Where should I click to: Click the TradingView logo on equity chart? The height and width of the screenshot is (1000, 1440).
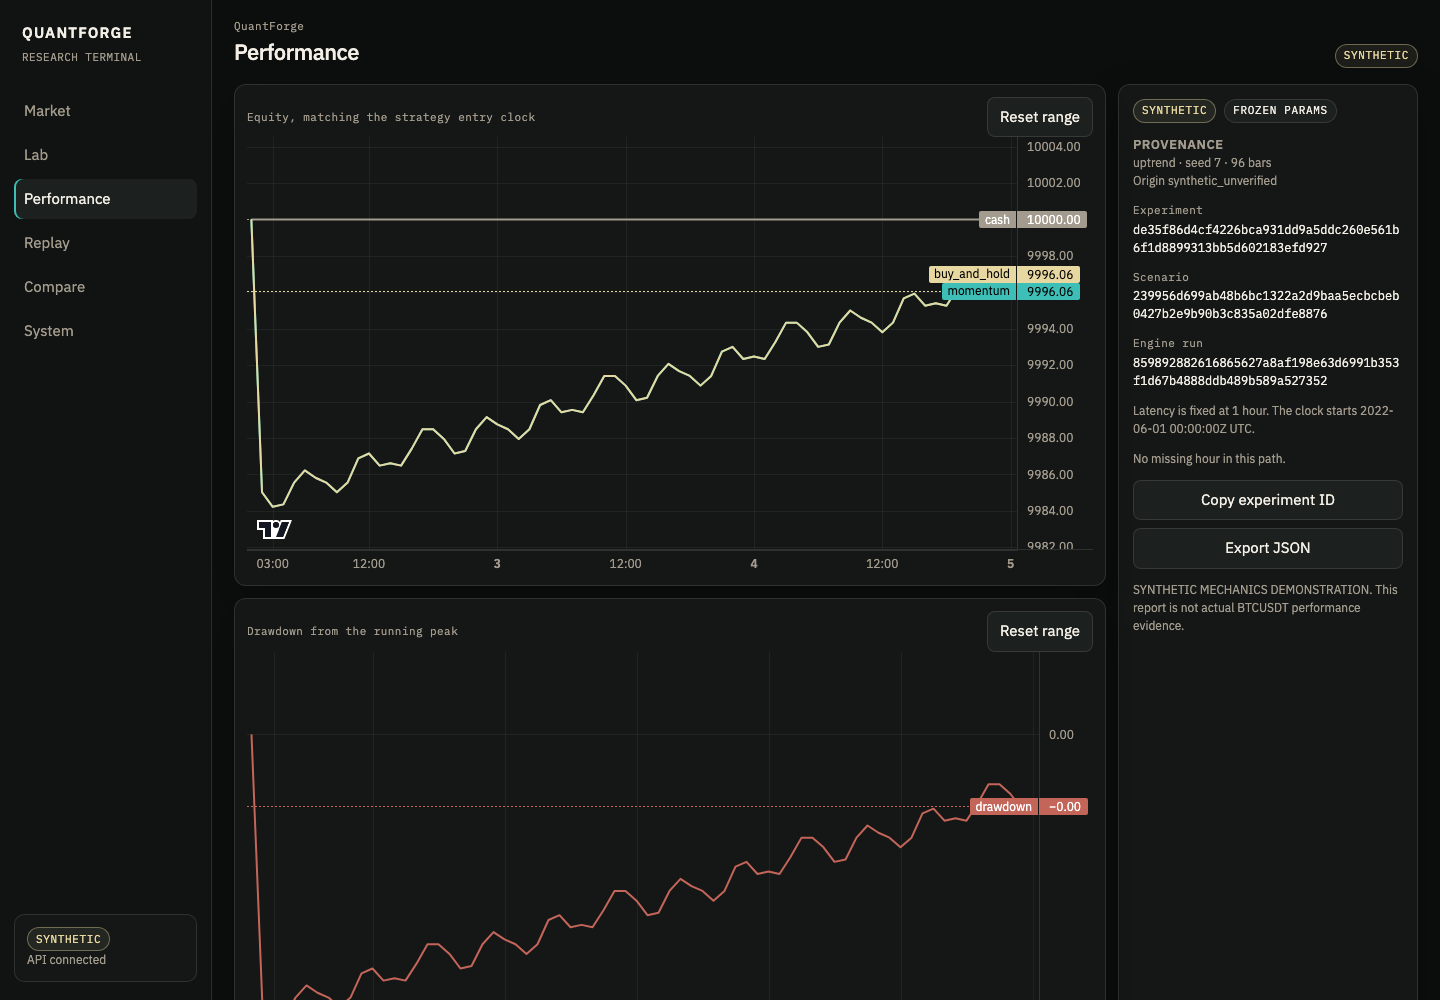(x=274, y=529)
